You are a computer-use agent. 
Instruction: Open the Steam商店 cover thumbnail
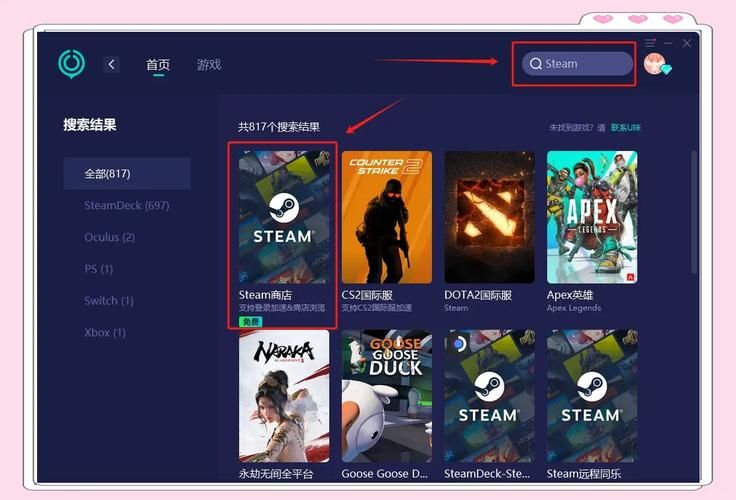coord(284,217)
